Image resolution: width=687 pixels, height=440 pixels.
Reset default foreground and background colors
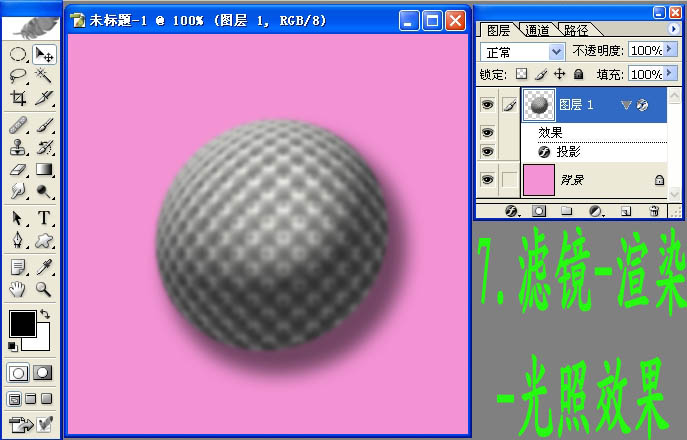13,346
